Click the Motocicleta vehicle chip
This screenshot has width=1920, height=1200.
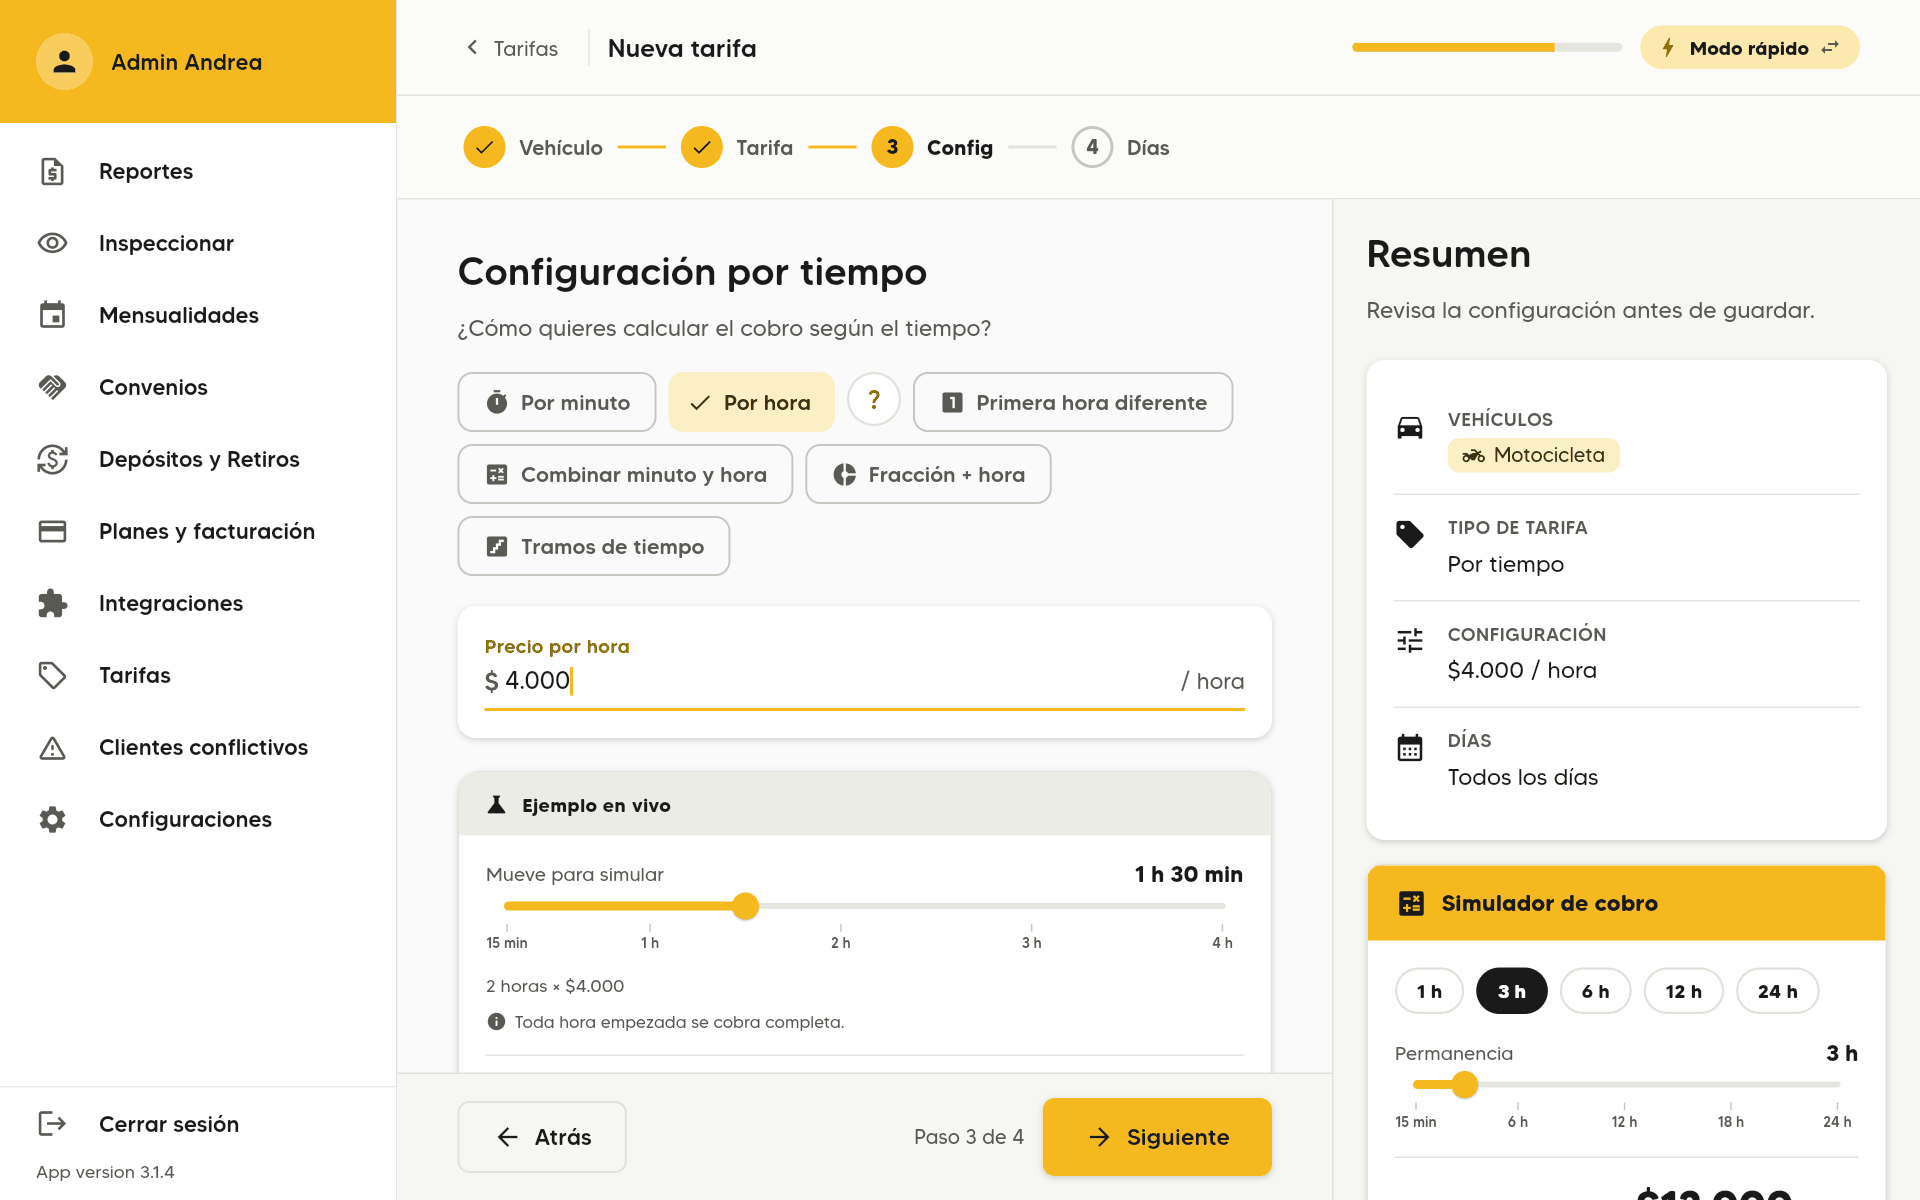tap(1533, 455)
